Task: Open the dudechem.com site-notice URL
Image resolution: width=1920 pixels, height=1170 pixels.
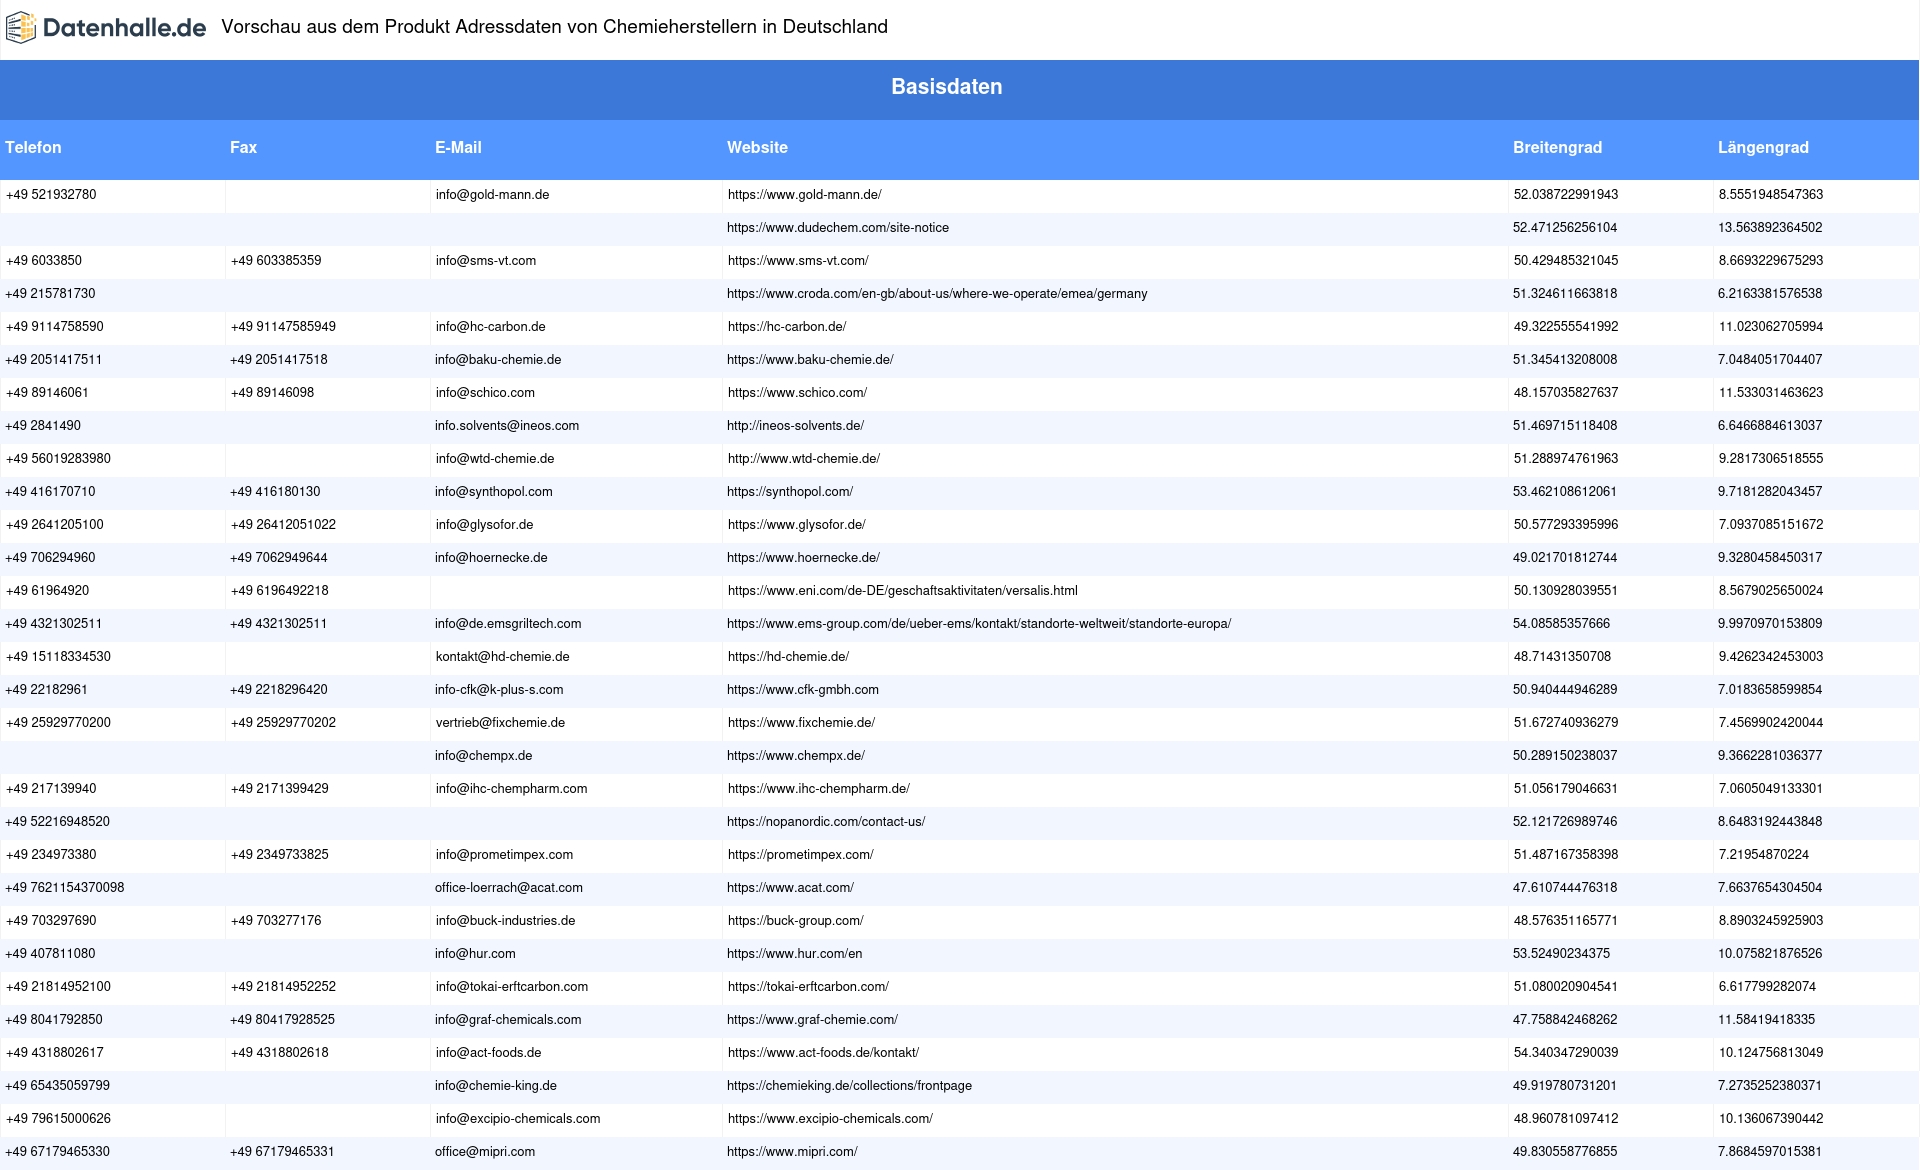Action: (838, 228)
